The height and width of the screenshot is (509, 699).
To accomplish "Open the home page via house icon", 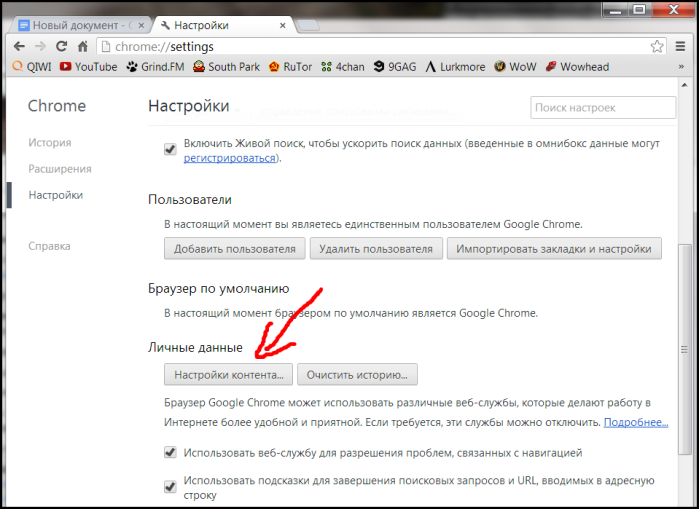I will (x=82, y=46).
